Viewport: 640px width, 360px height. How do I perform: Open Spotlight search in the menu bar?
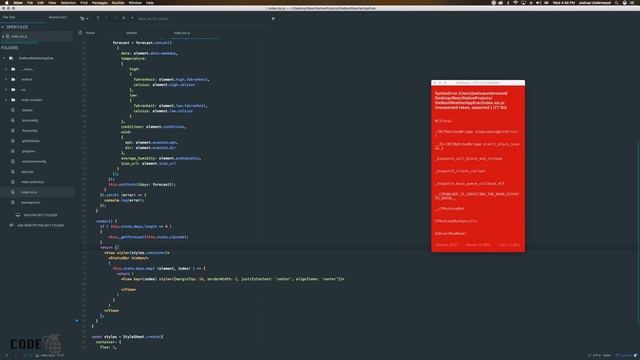(616, 2)
